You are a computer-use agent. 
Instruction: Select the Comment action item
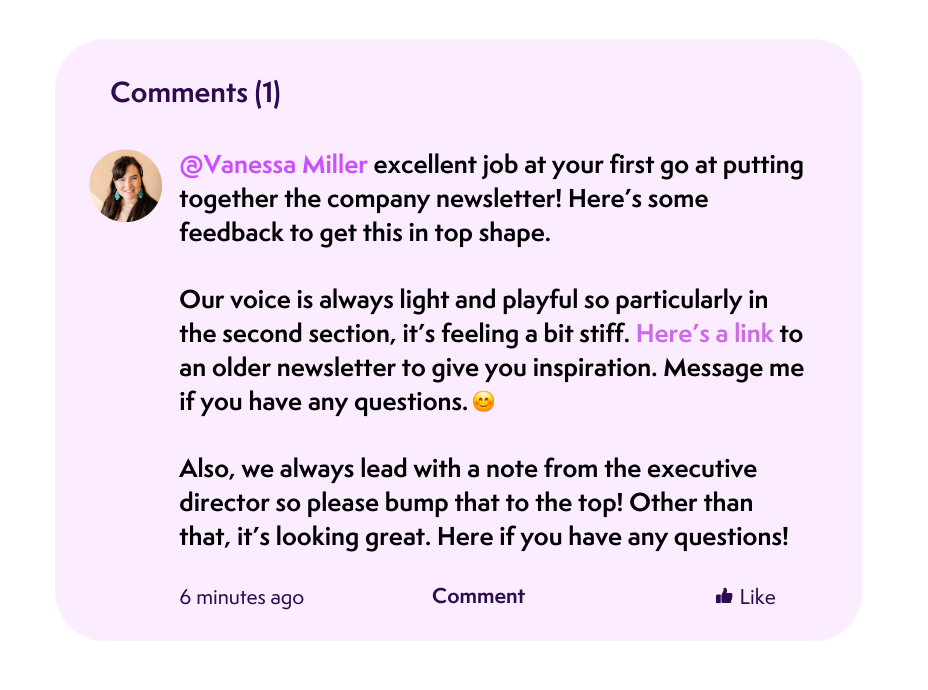click(478, 596)
